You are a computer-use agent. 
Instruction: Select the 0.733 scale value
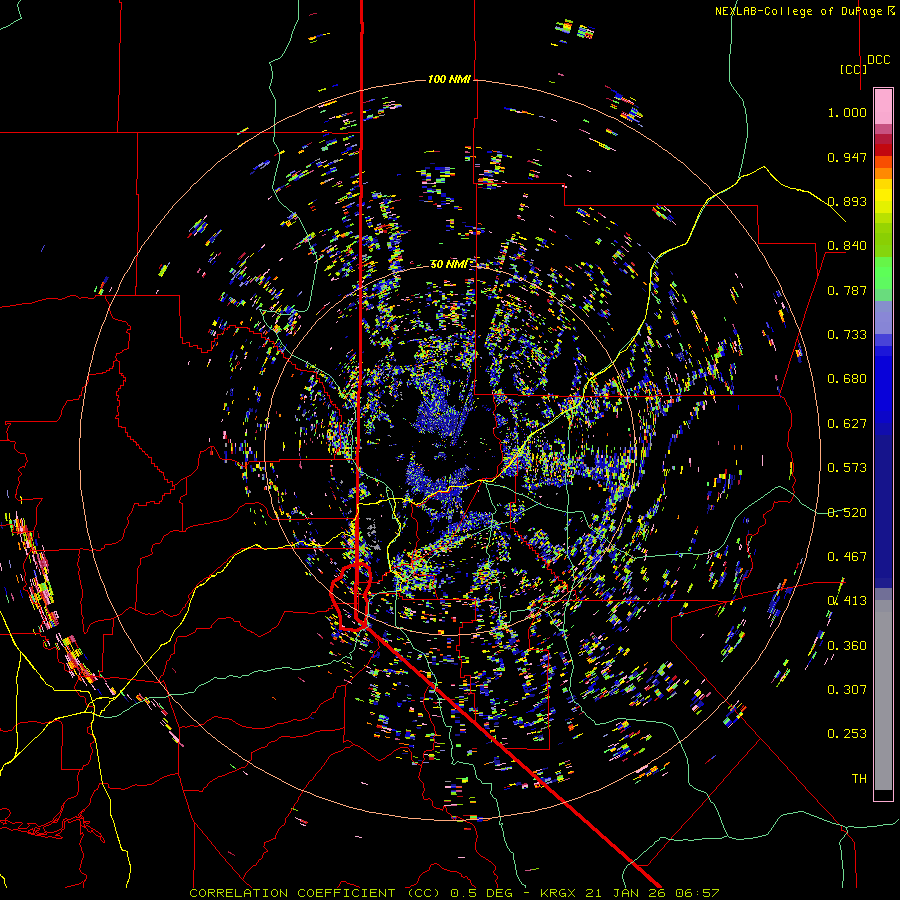point(847,335)
